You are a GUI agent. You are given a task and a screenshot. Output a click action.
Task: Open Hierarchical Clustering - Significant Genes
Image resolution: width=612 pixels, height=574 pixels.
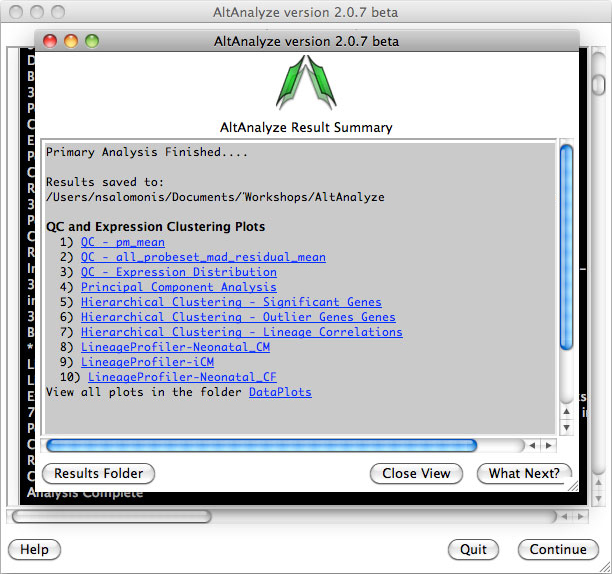(231, 302)
